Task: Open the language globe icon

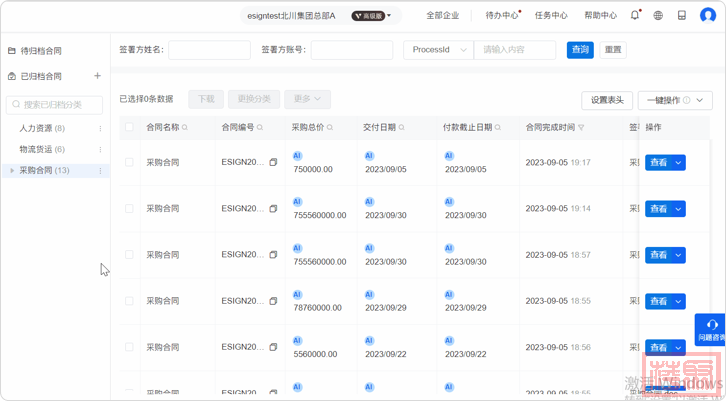Action: [658, 15]
